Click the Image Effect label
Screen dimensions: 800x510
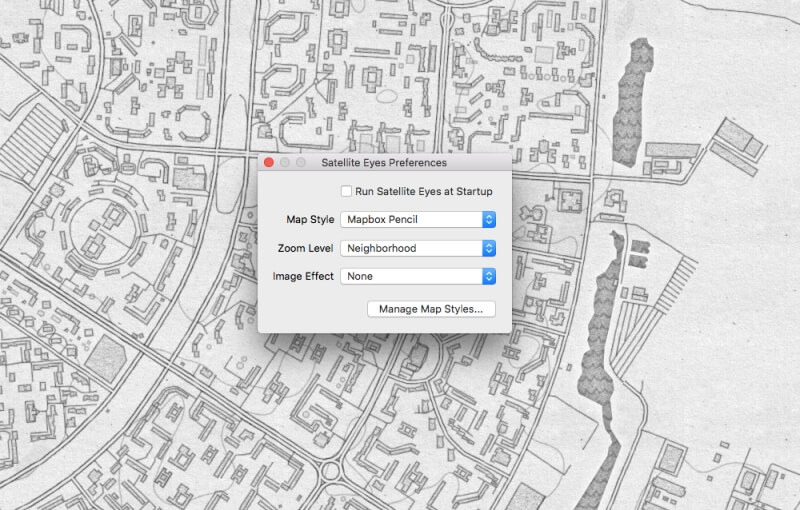[303, 276]
